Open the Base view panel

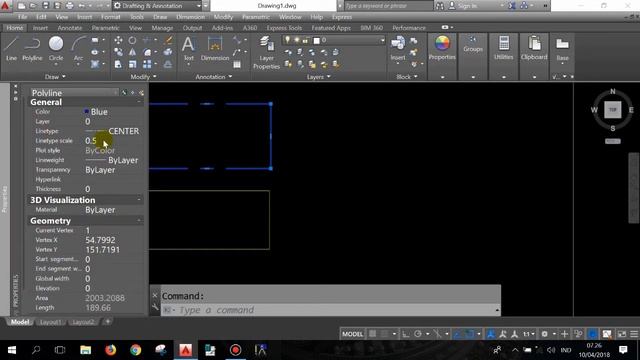pyautogui.click(x=562, y=49)
